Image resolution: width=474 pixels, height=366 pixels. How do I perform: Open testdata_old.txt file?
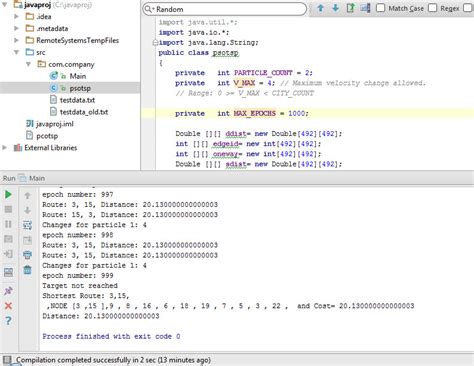[x=84, y=112]
